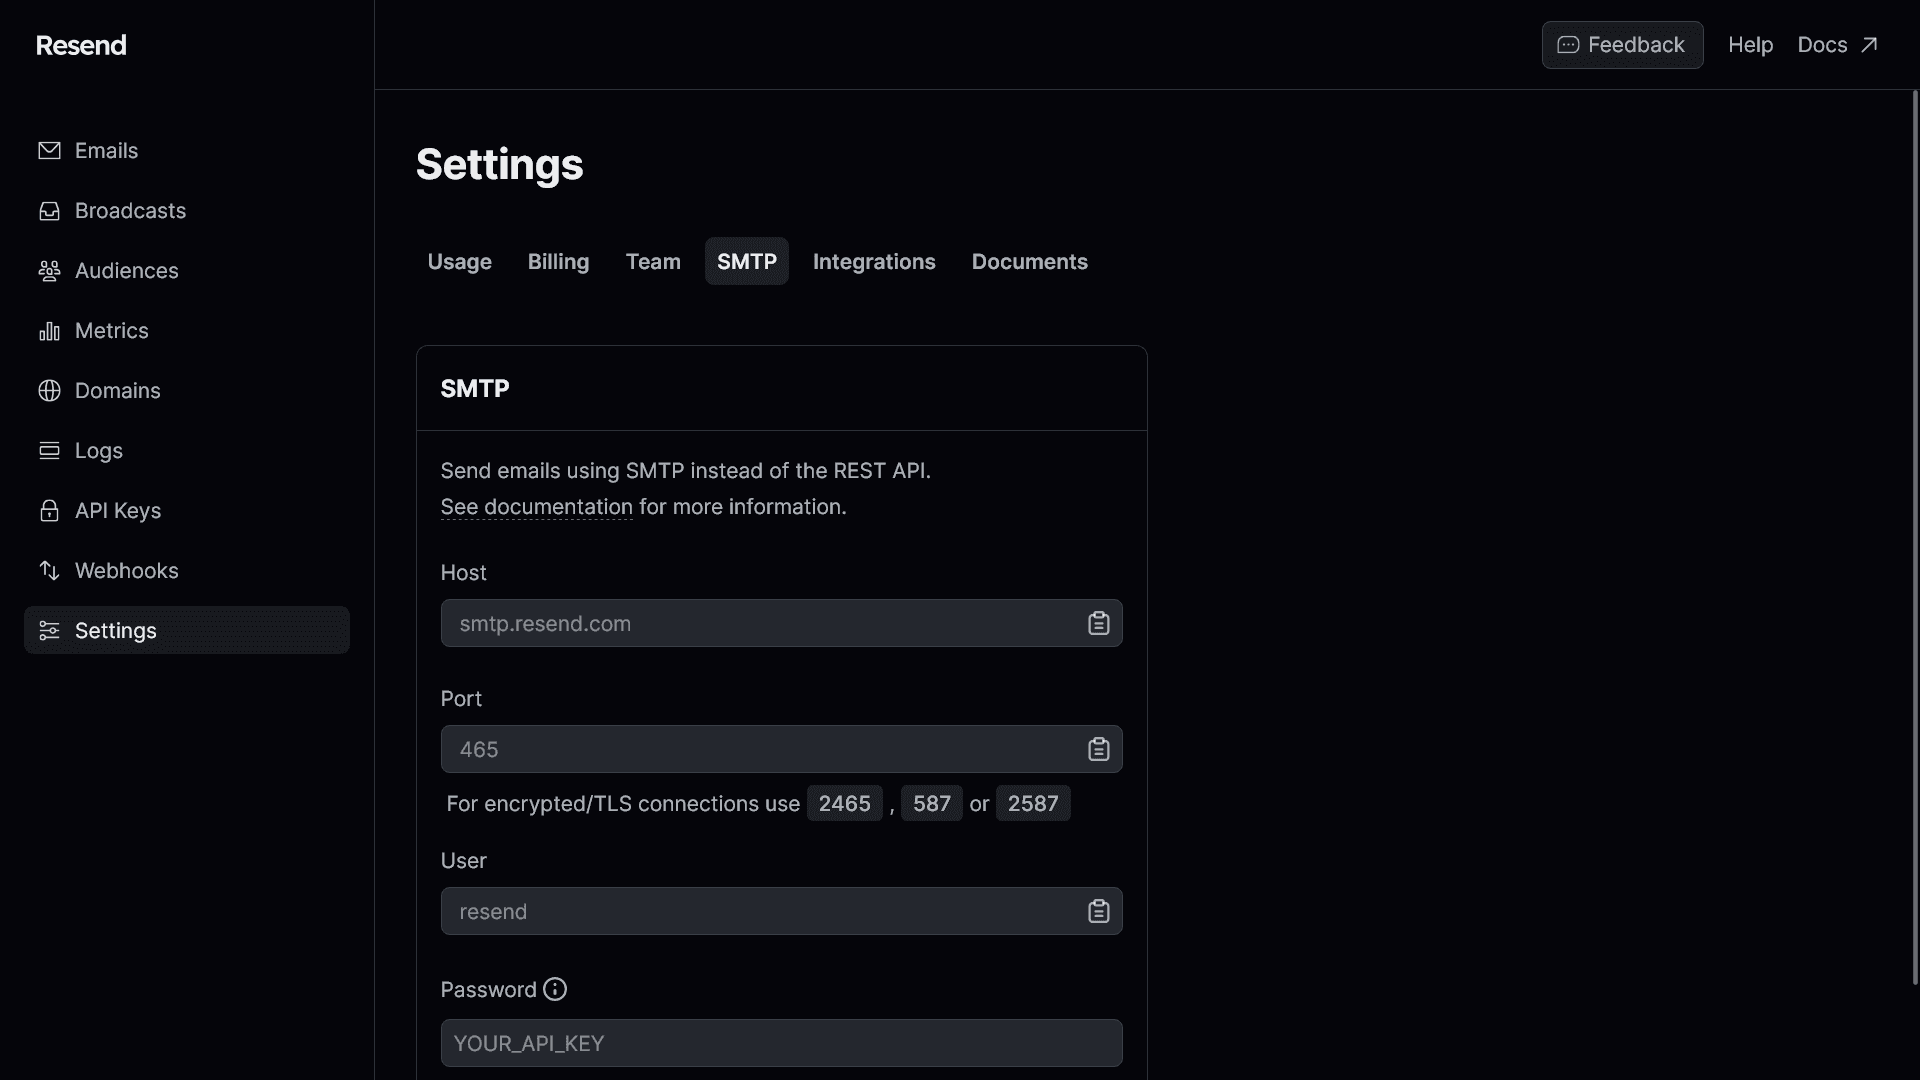This screenshot has width=1920, height=1080.
Task: Click the Settings sliders icon
Action: tap(49, 630)
